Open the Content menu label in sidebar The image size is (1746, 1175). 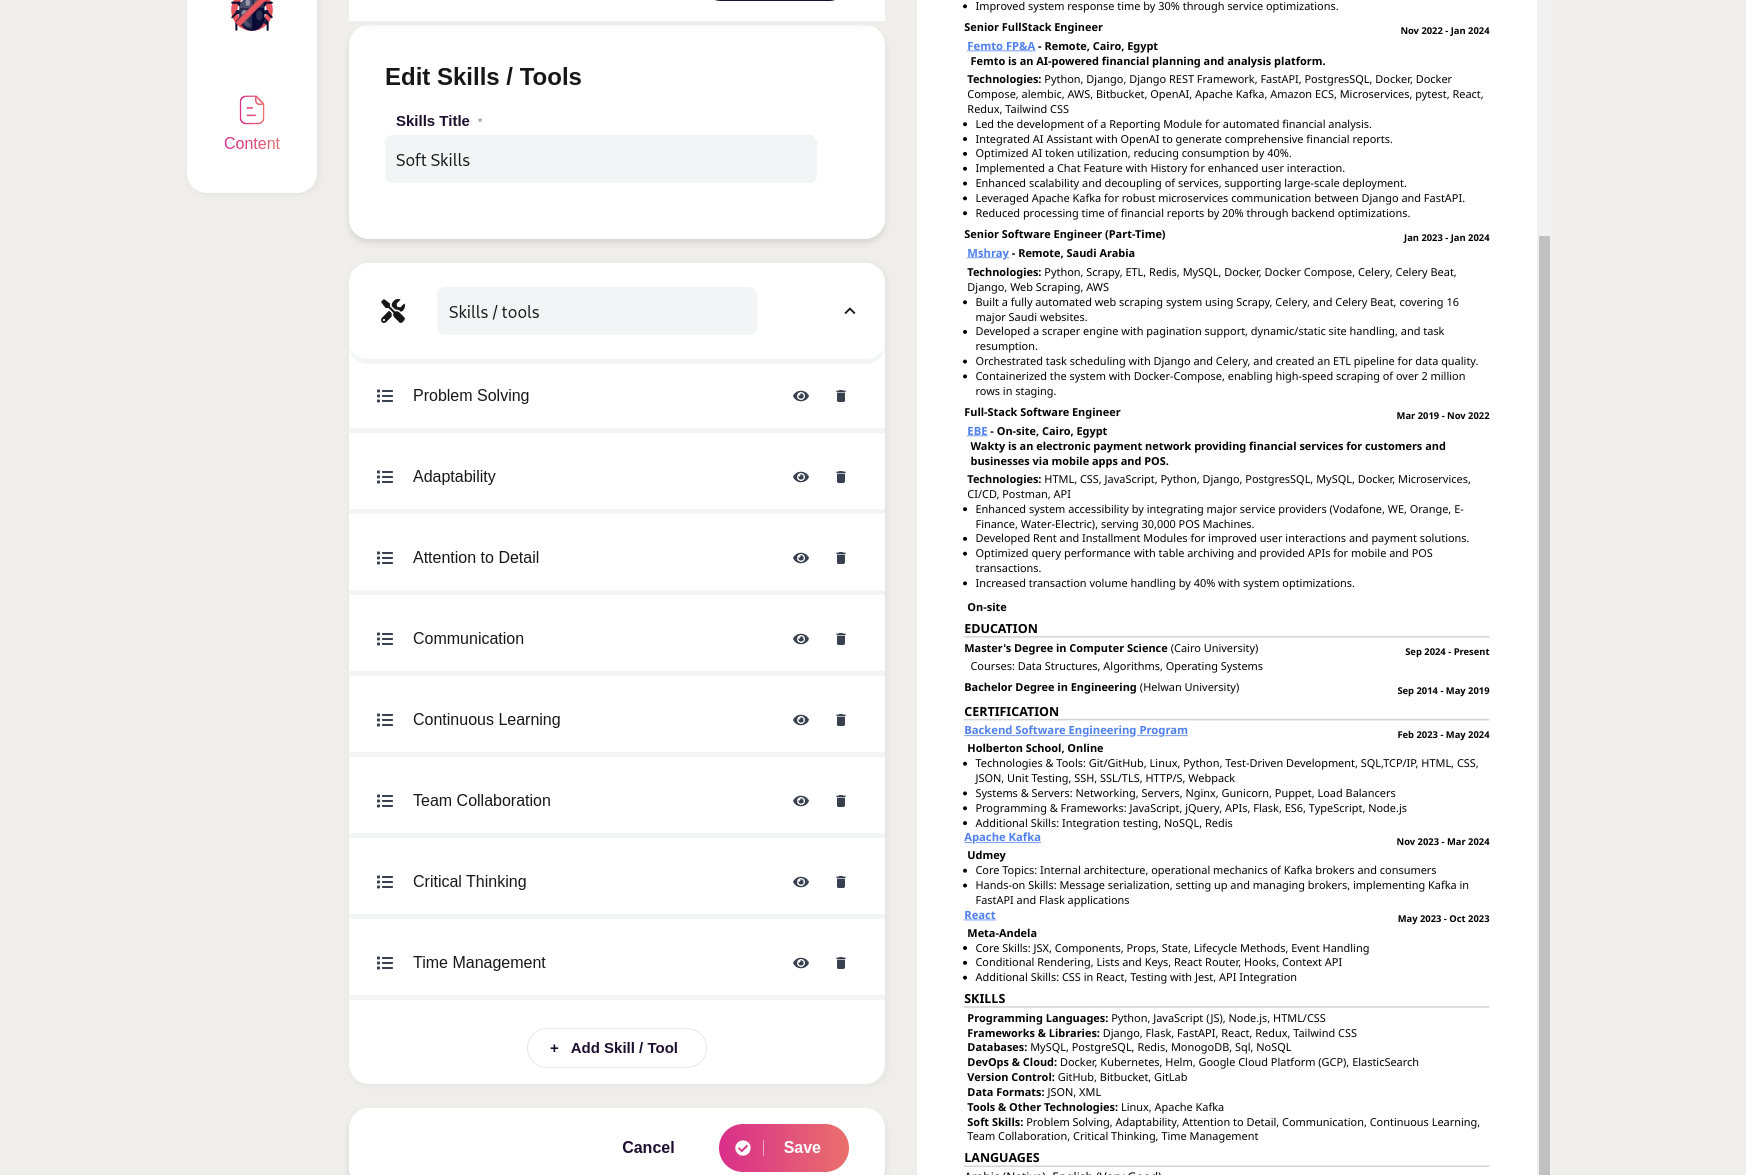click(252, 143)
